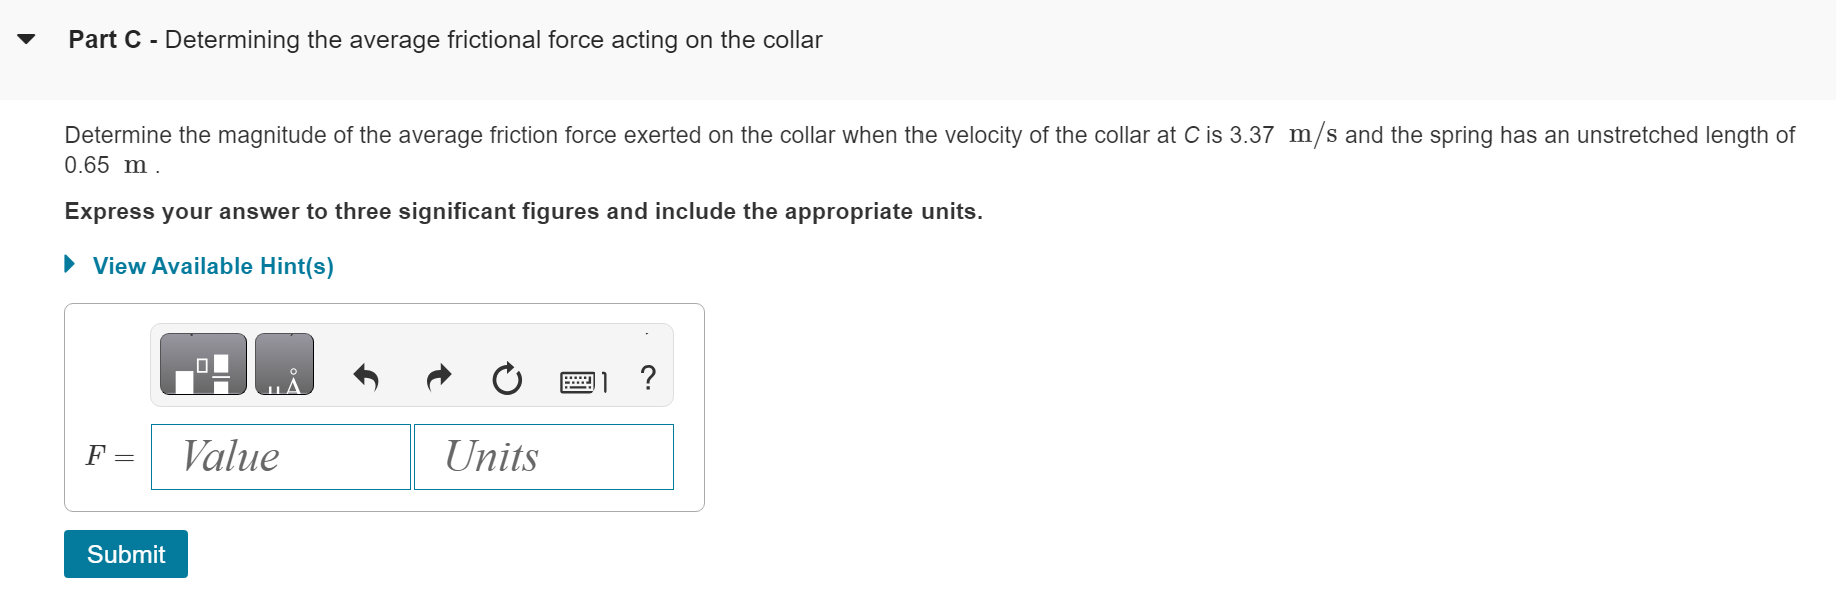Click the disclosure triangle beside Part C heading
This screenshot has height=592, width=1836.
click(25, 38)
